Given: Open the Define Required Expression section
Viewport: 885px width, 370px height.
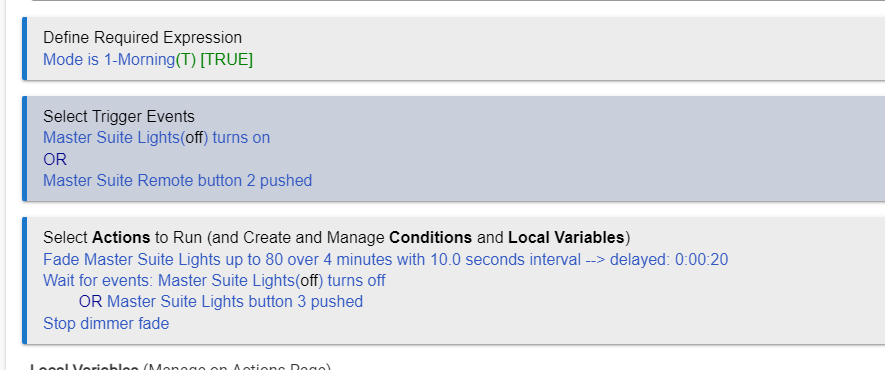Looking at the screenshot, I should (x=142, y=38).
